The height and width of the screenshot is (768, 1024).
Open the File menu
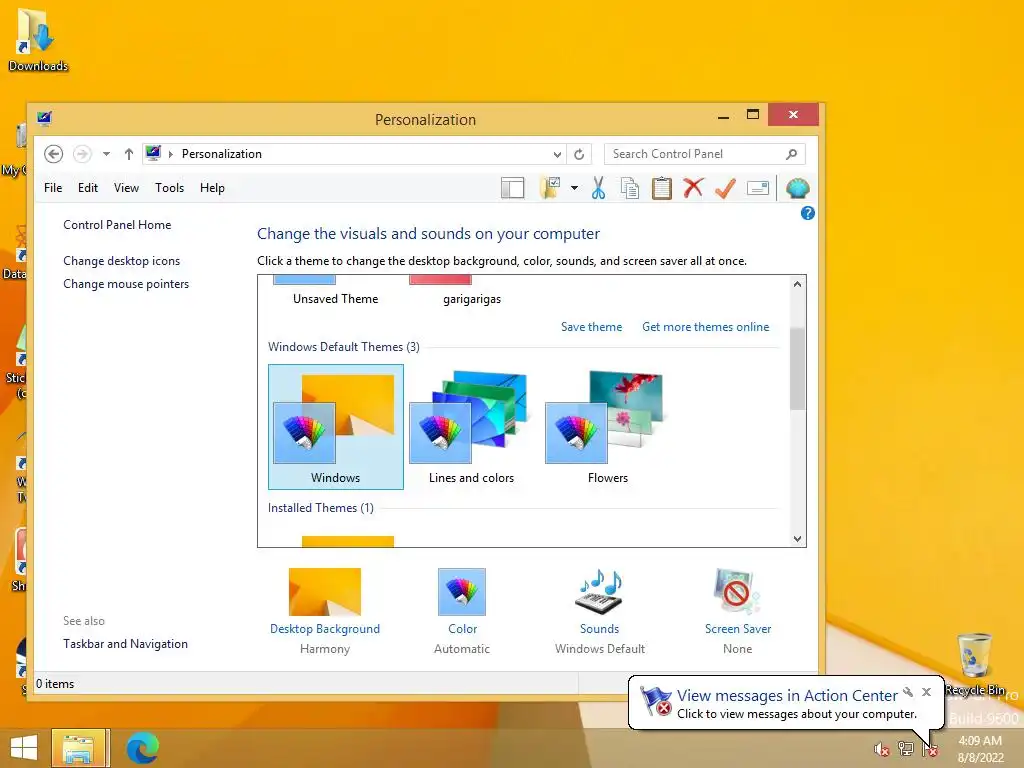click(x=53, y=188)
